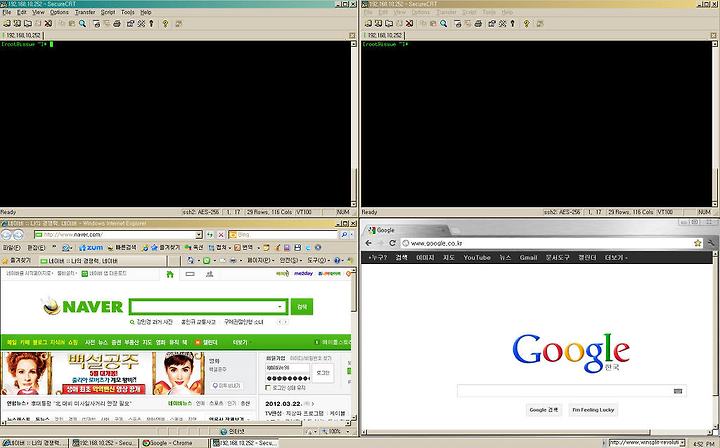This screenshot has height=448, width=720.
Task: Click Google 검색 button
Action: 544,409
